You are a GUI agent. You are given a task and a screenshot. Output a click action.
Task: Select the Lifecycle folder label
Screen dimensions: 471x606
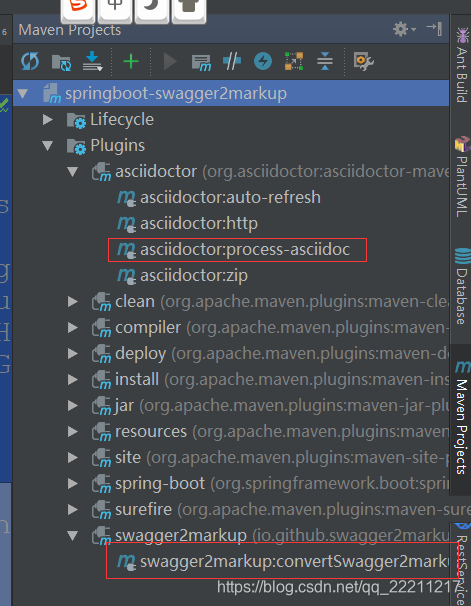tap(122, 119)
